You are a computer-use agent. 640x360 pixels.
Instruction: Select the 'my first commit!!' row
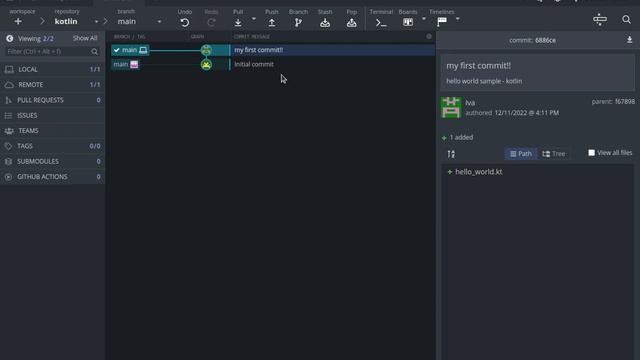pos(333,50)
